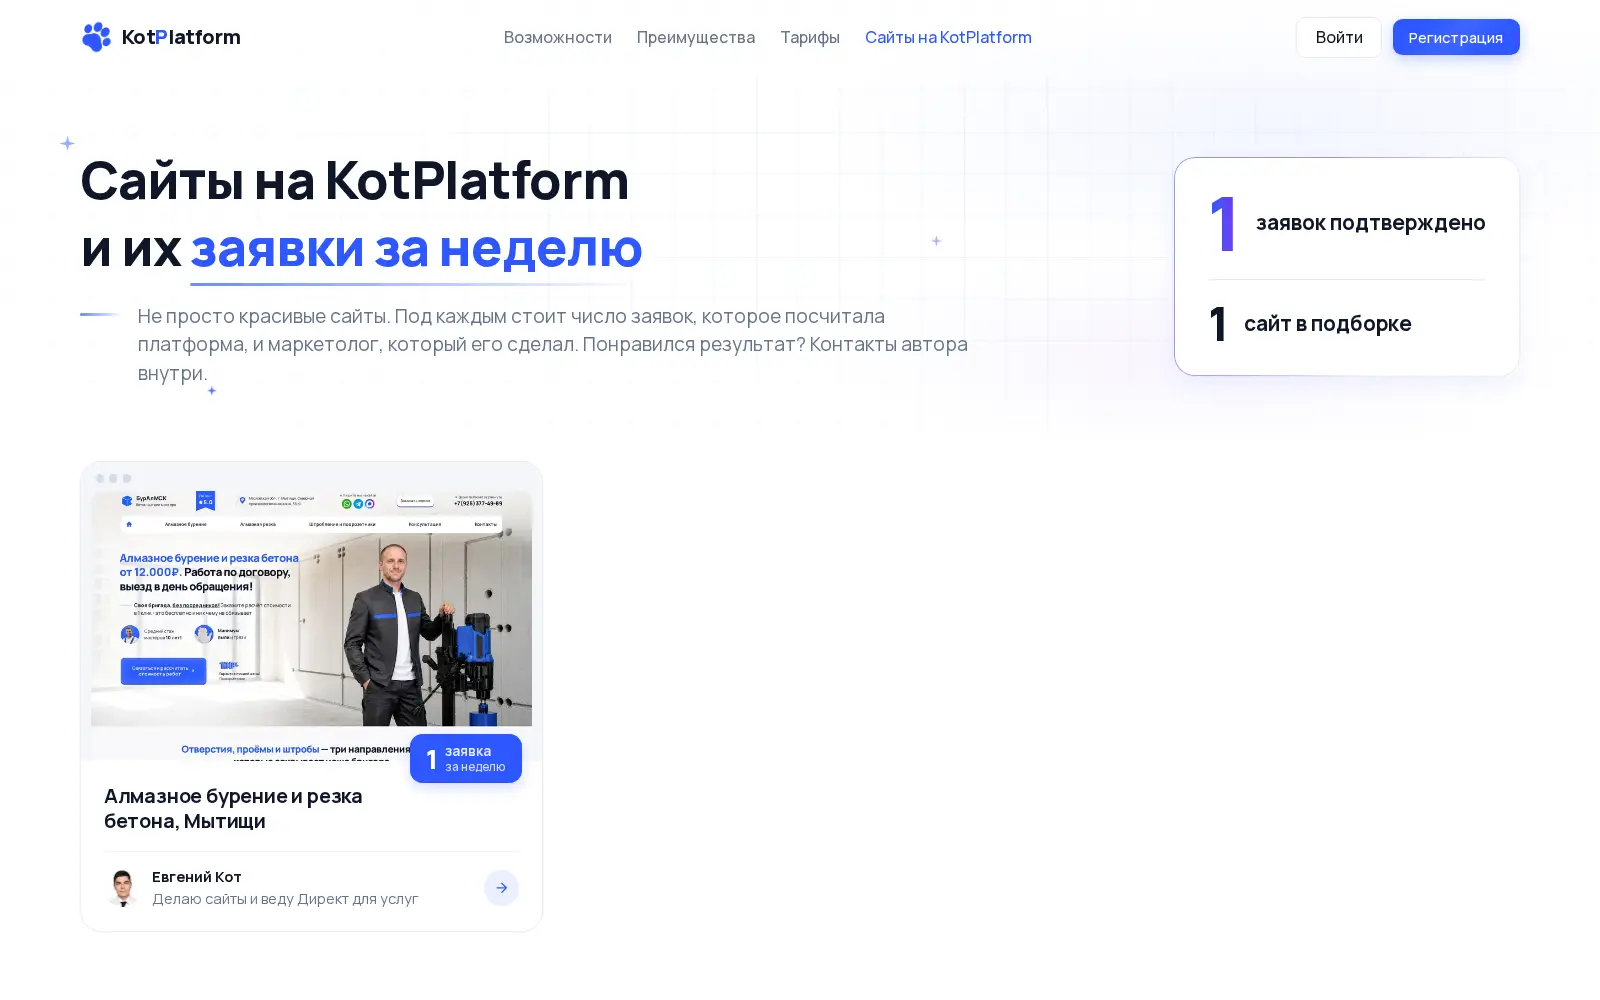Click the arrow icon on Евгений Кот's row

[x=501, y=888]
